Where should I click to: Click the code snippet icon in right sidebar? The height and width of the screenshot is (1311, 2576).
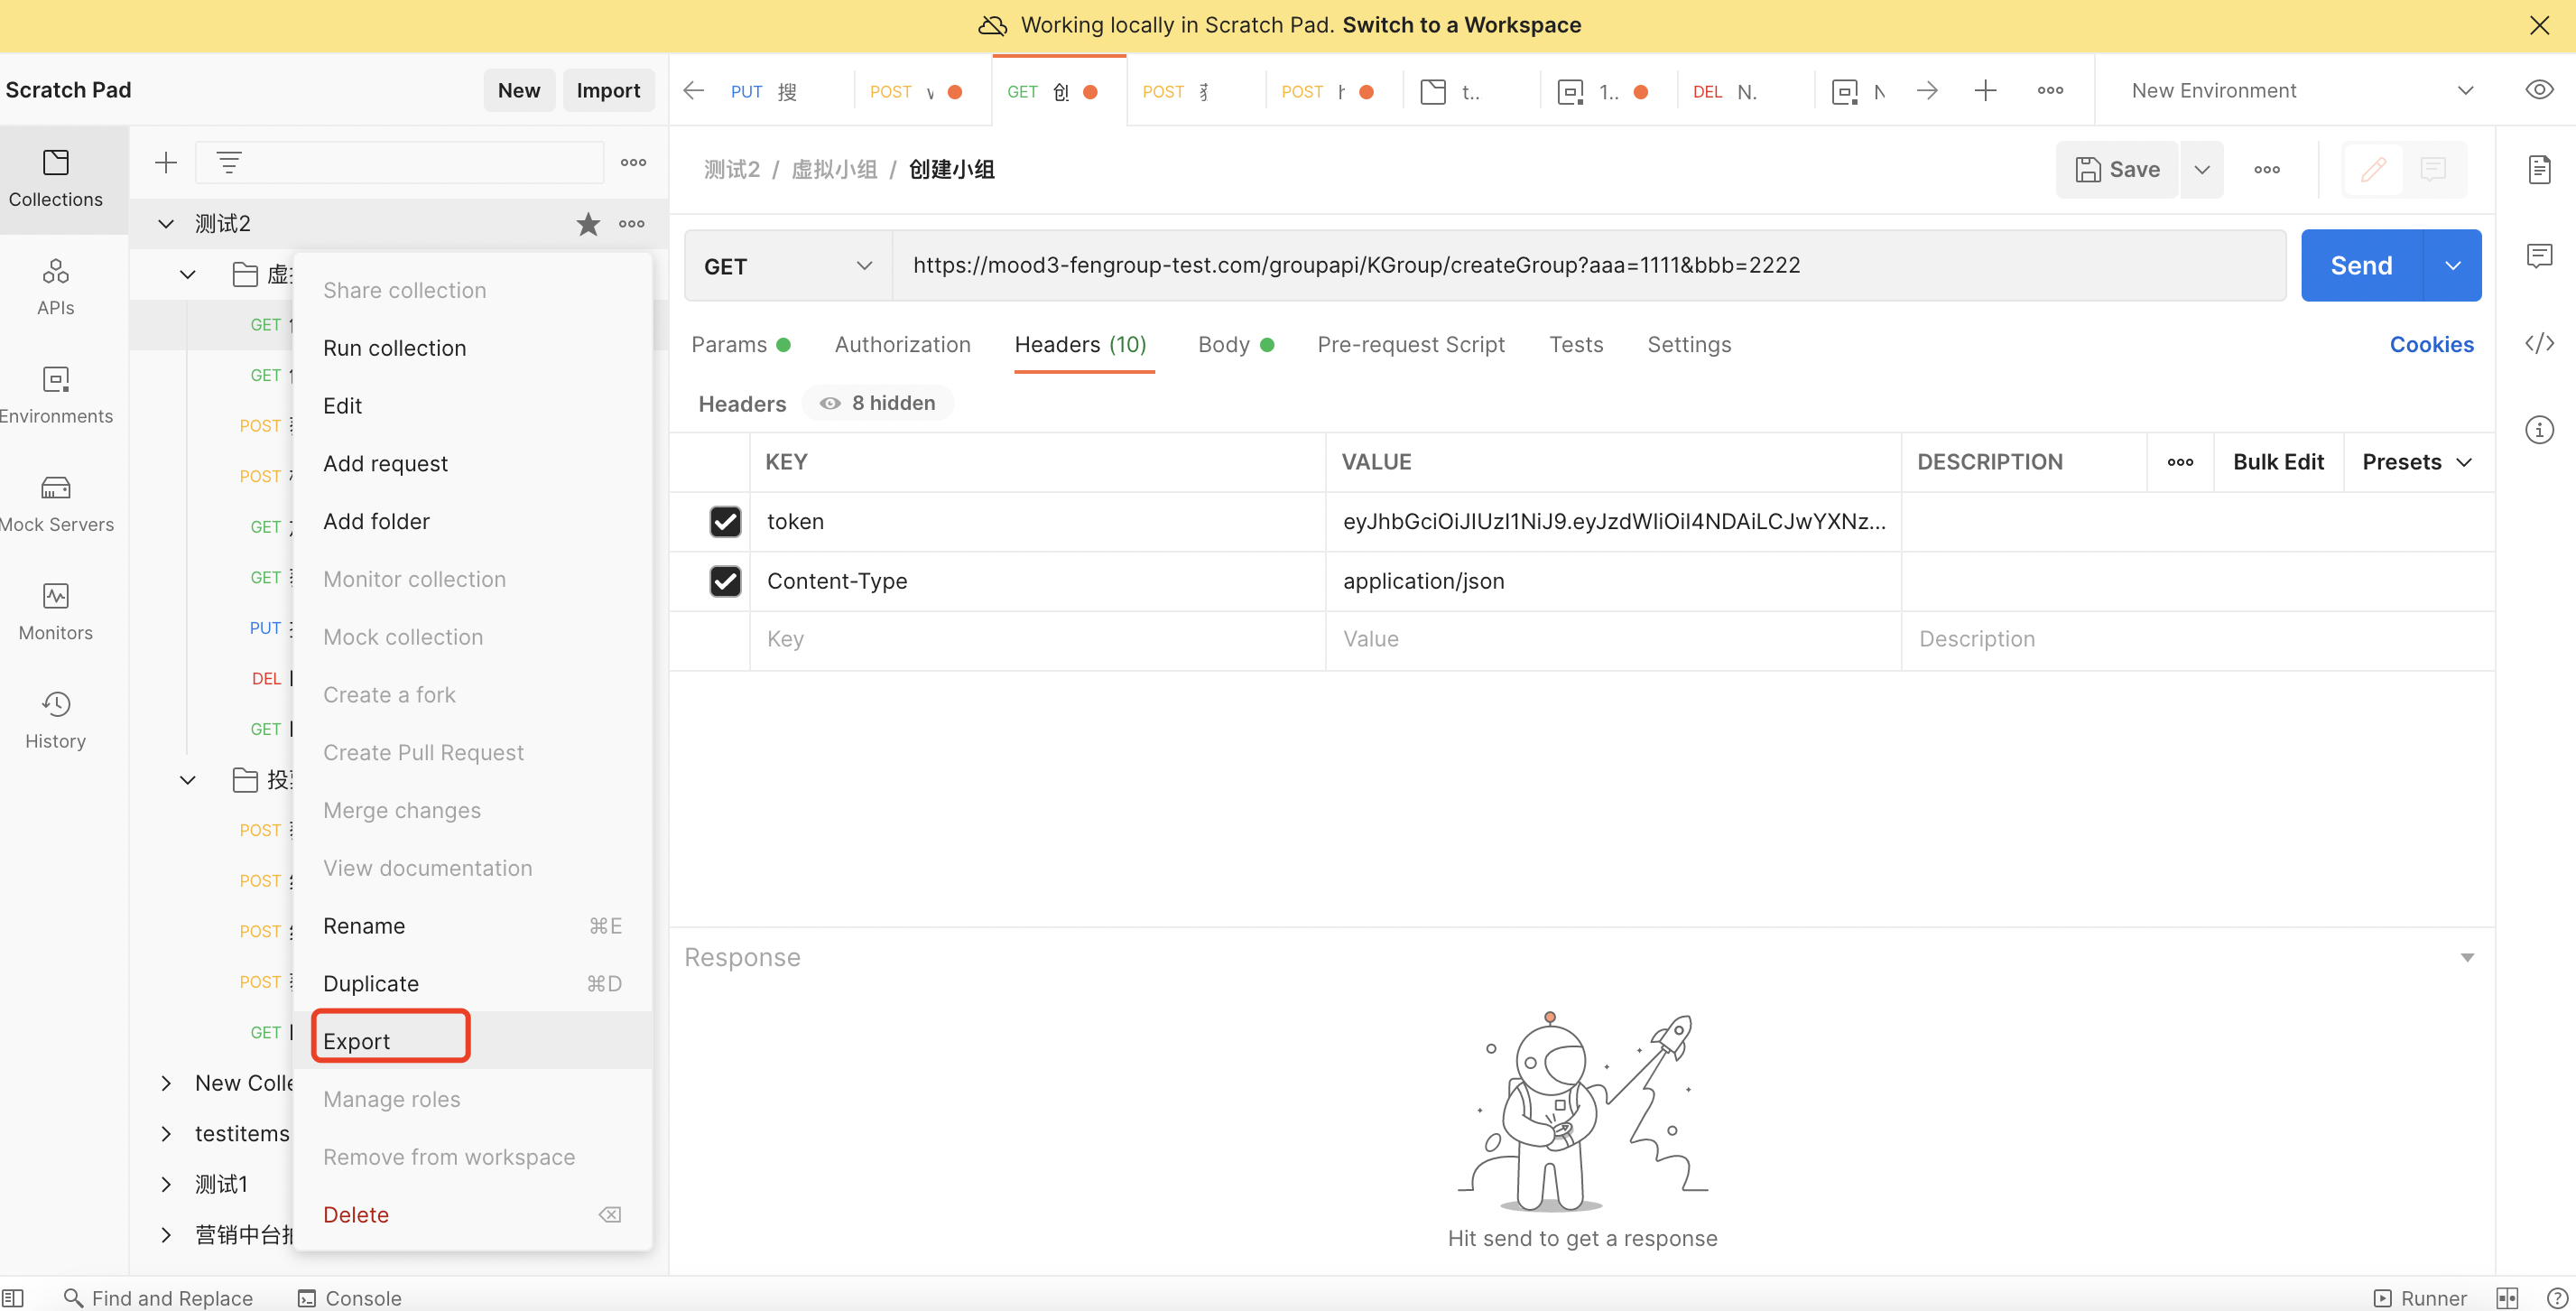pos(2539,344)
